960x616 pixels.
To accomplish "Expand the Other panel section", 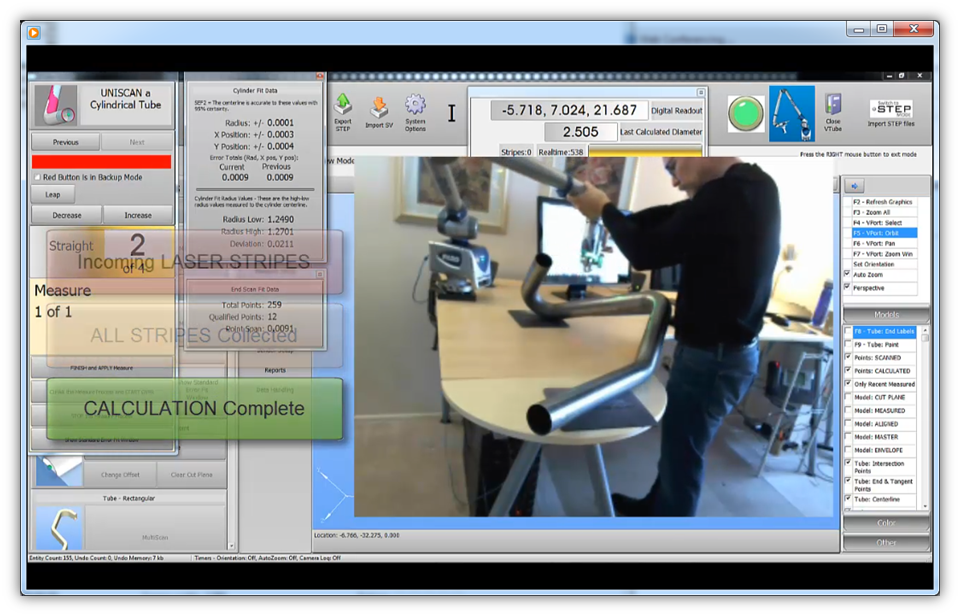I will (x=886, y=542).
